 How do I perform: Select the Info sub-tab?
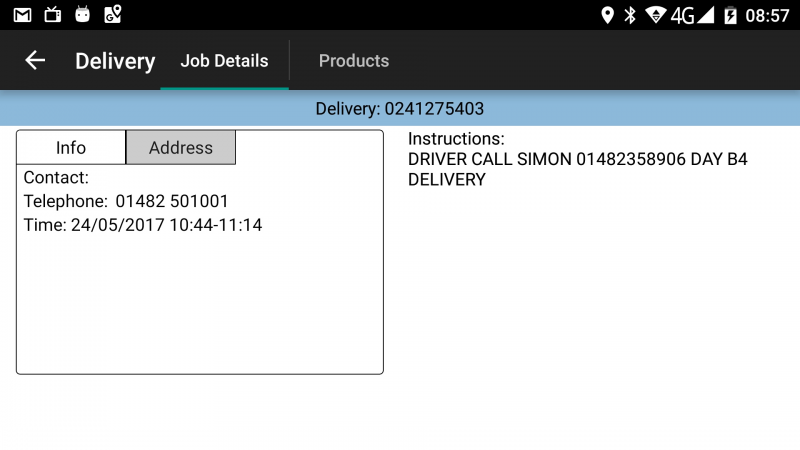(71, 147)
